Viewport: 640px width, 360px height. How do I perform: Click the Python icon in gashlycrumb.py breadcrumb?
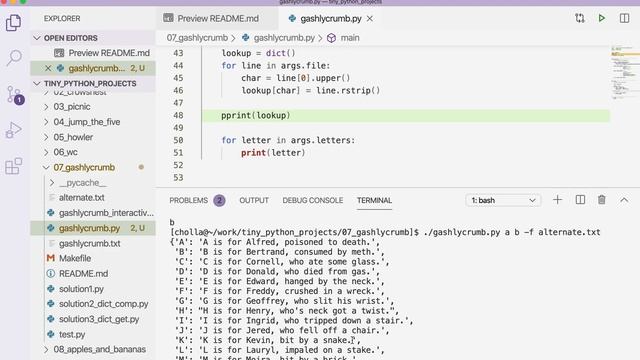[x=245, y=38]
